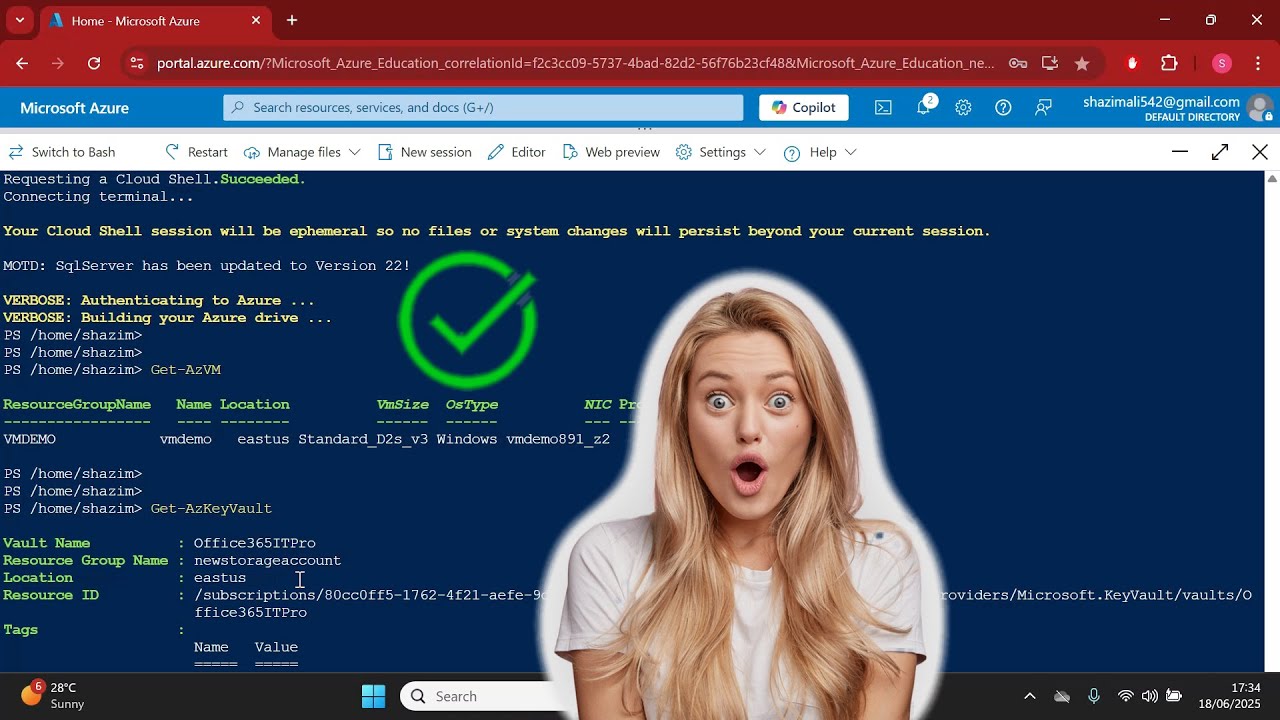Image resolution: width=1280 pixels, height=720 pixels.
Task: Minimize the Cloud Shell pane
Action: click(1180, 152)
